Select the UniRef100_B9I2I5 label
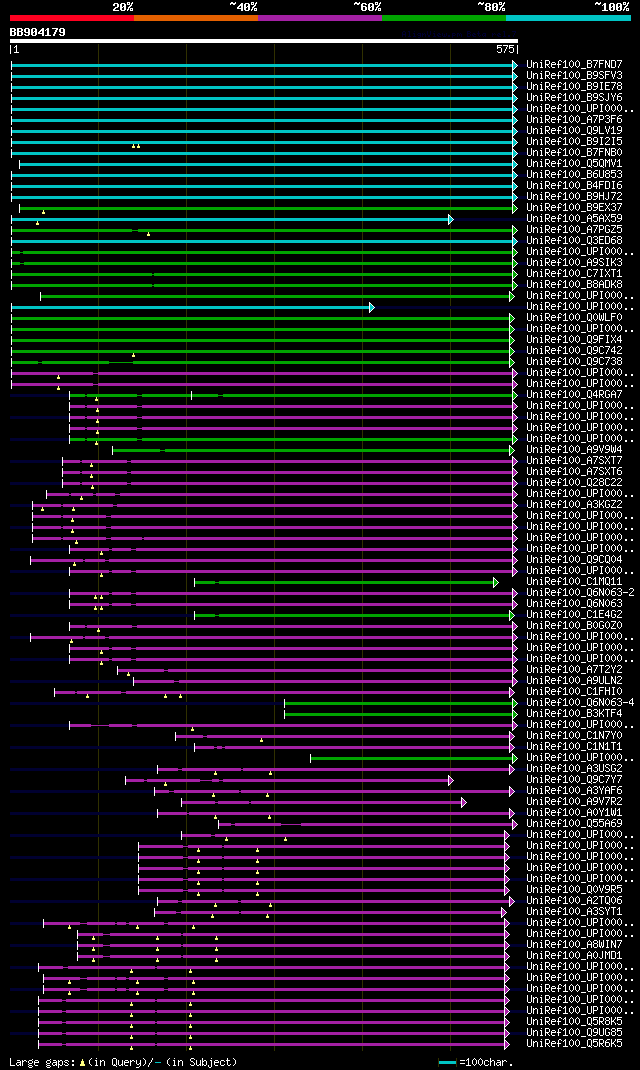The image size is (640, 1070). [574, 141]
